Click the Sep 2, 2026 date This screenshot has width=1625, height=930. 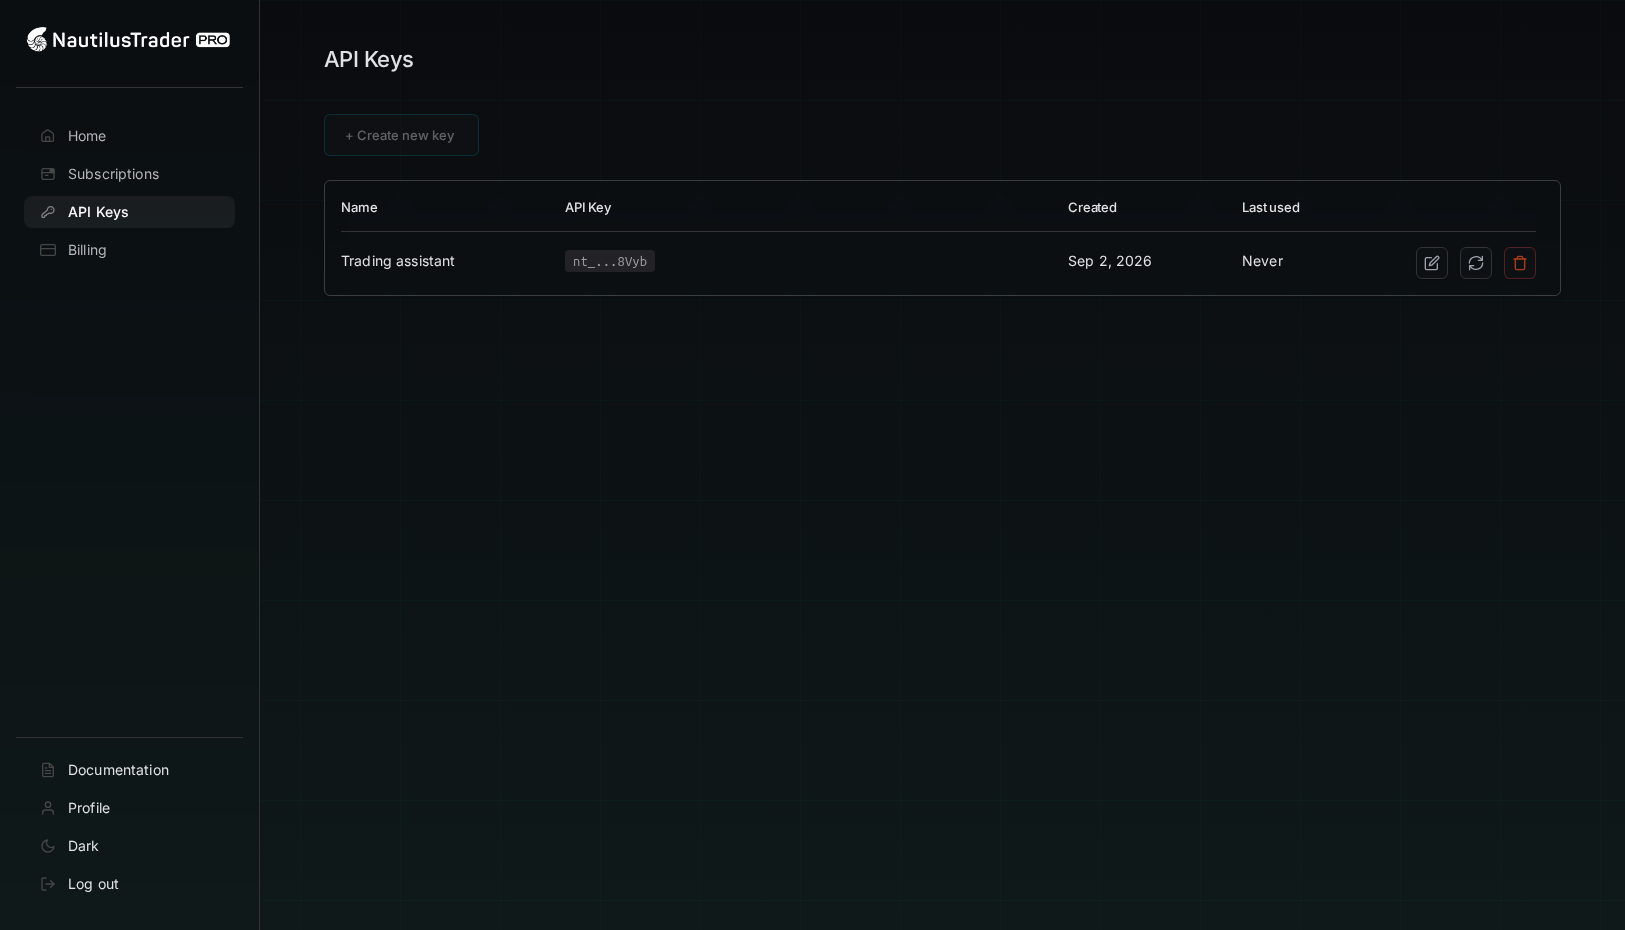coord(1110,261)
